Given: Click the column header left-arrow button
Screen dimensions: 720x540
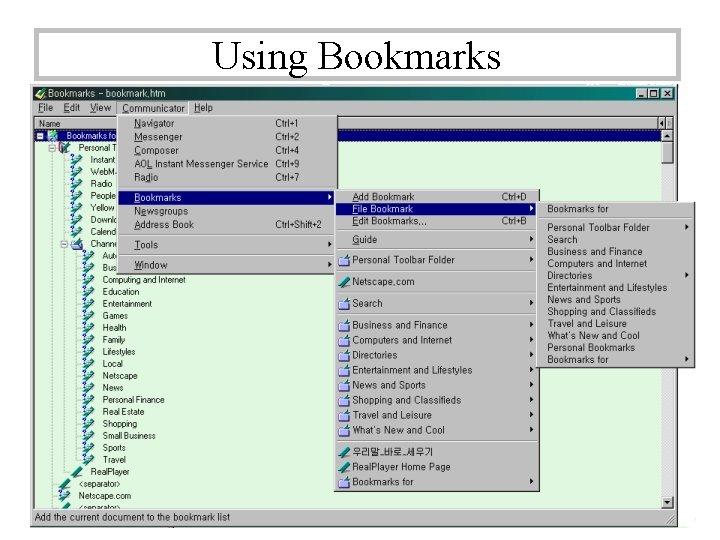Looking at the screenshot, I should pyautogui.click(x=662, y=123).
